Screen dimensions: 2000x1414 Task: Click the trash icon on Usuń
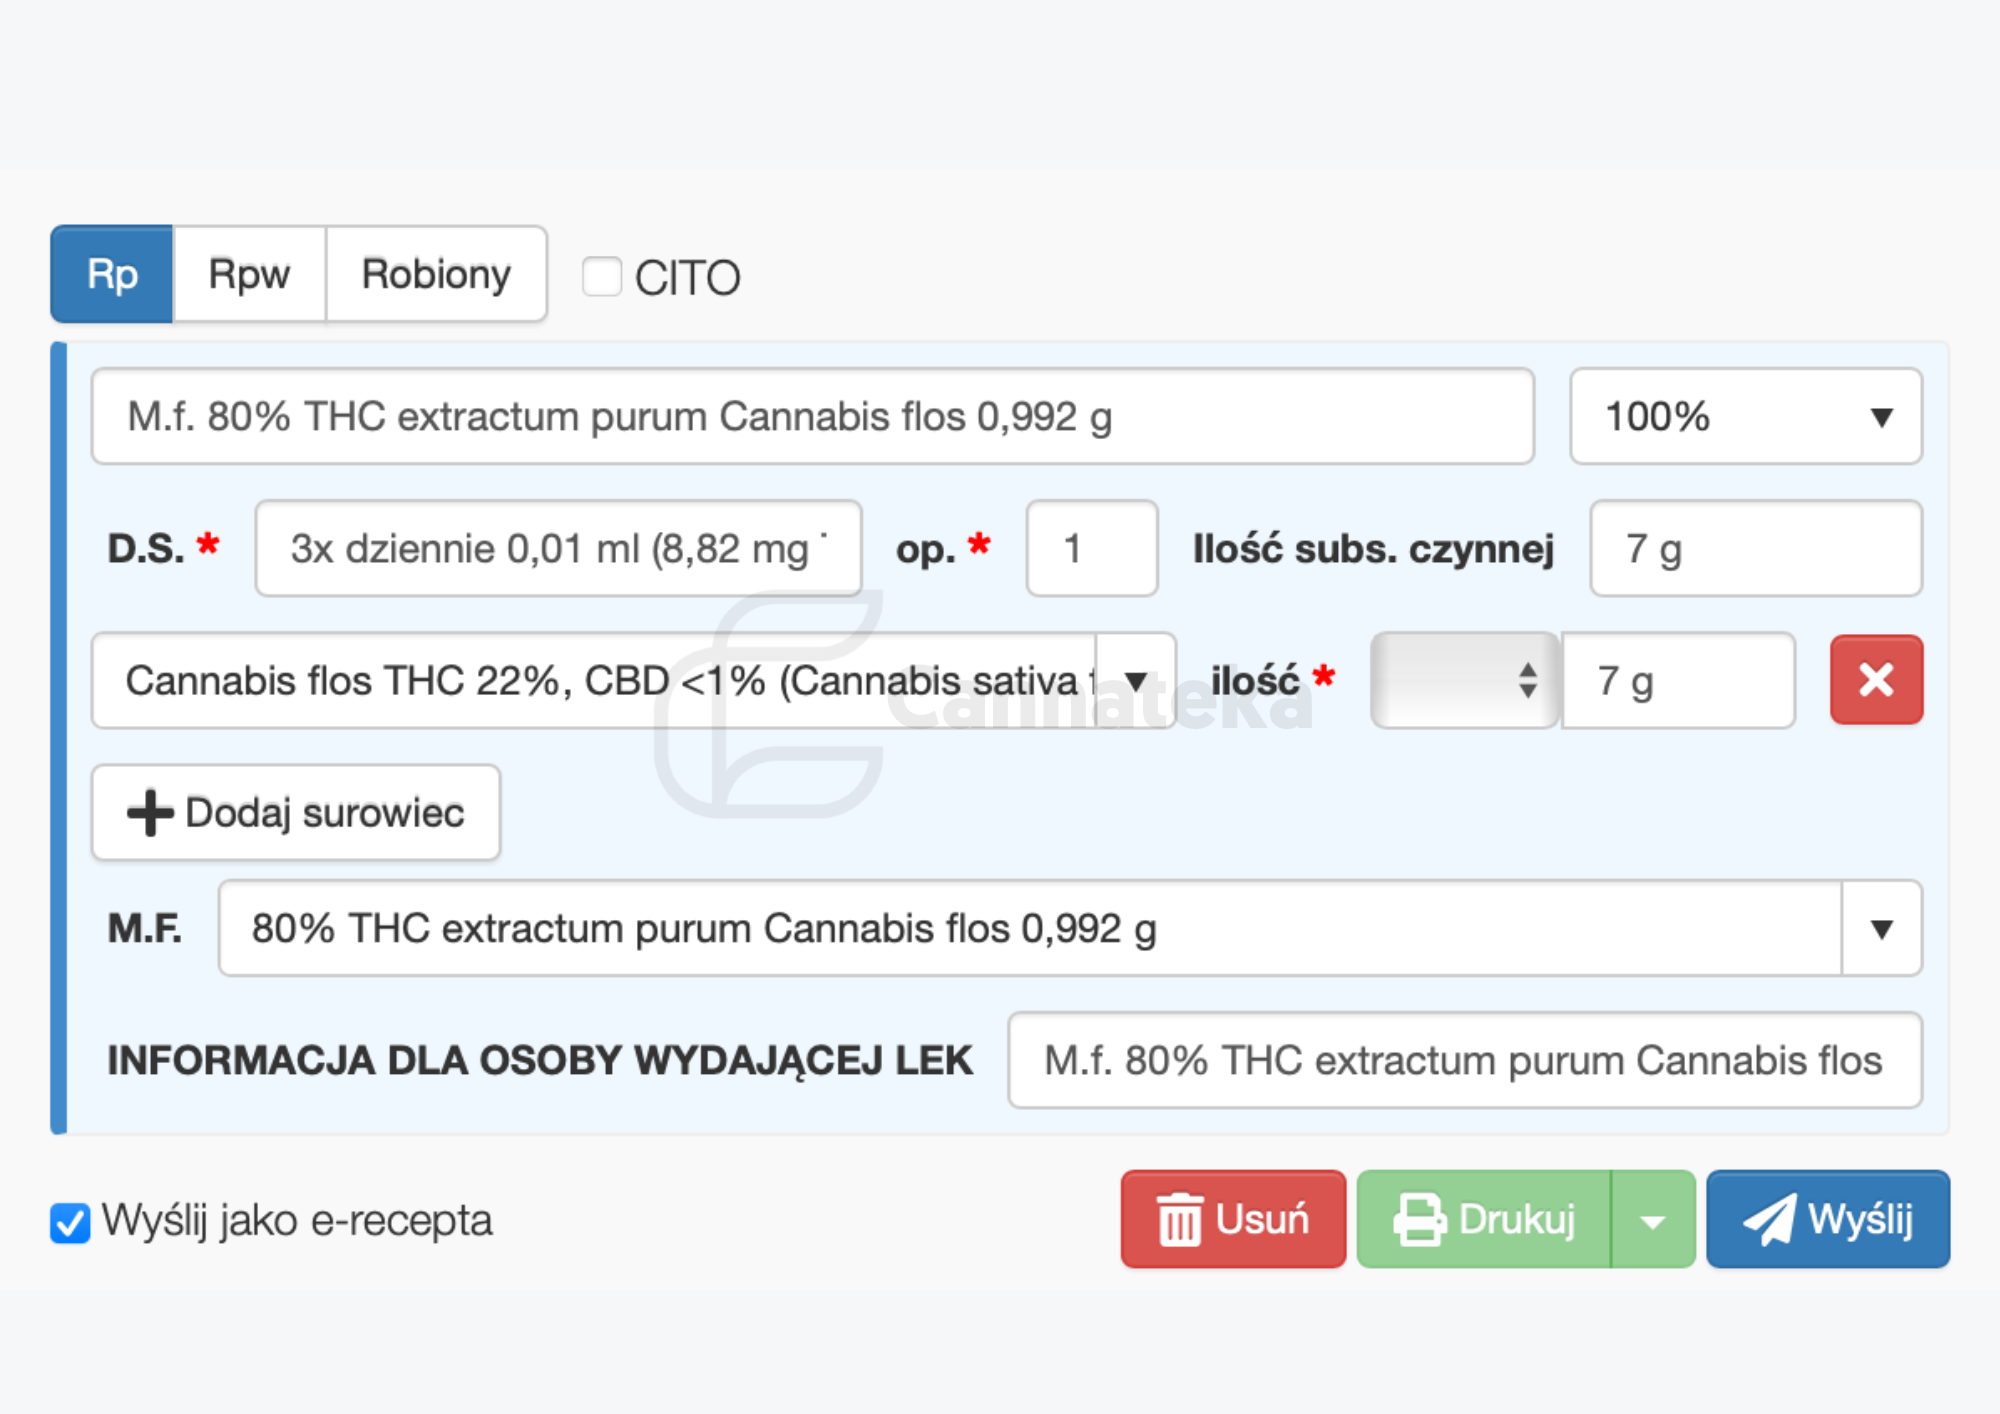click(1179, 1220)
